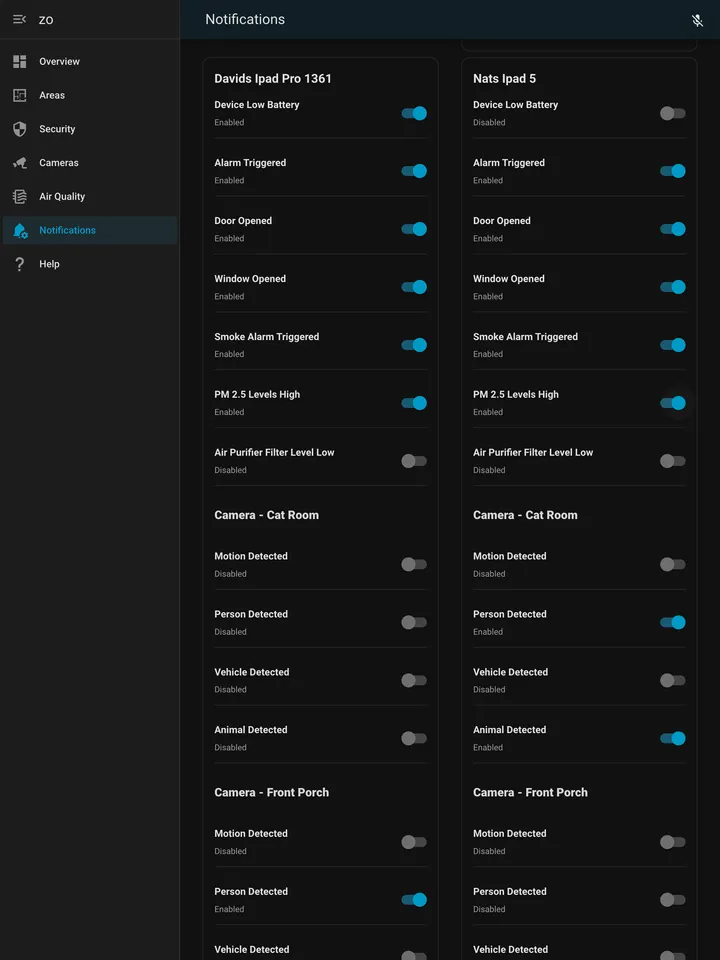Enable Cat Room Animal Detected on Davids Ipad
The width and height of the screenshot is (720, 960).
(x=414, y=738)
